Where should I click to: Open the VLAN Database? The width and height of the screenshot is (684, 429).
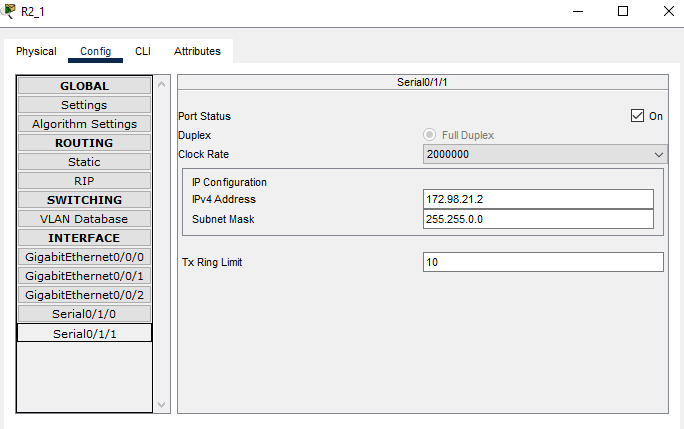[84, 219]
